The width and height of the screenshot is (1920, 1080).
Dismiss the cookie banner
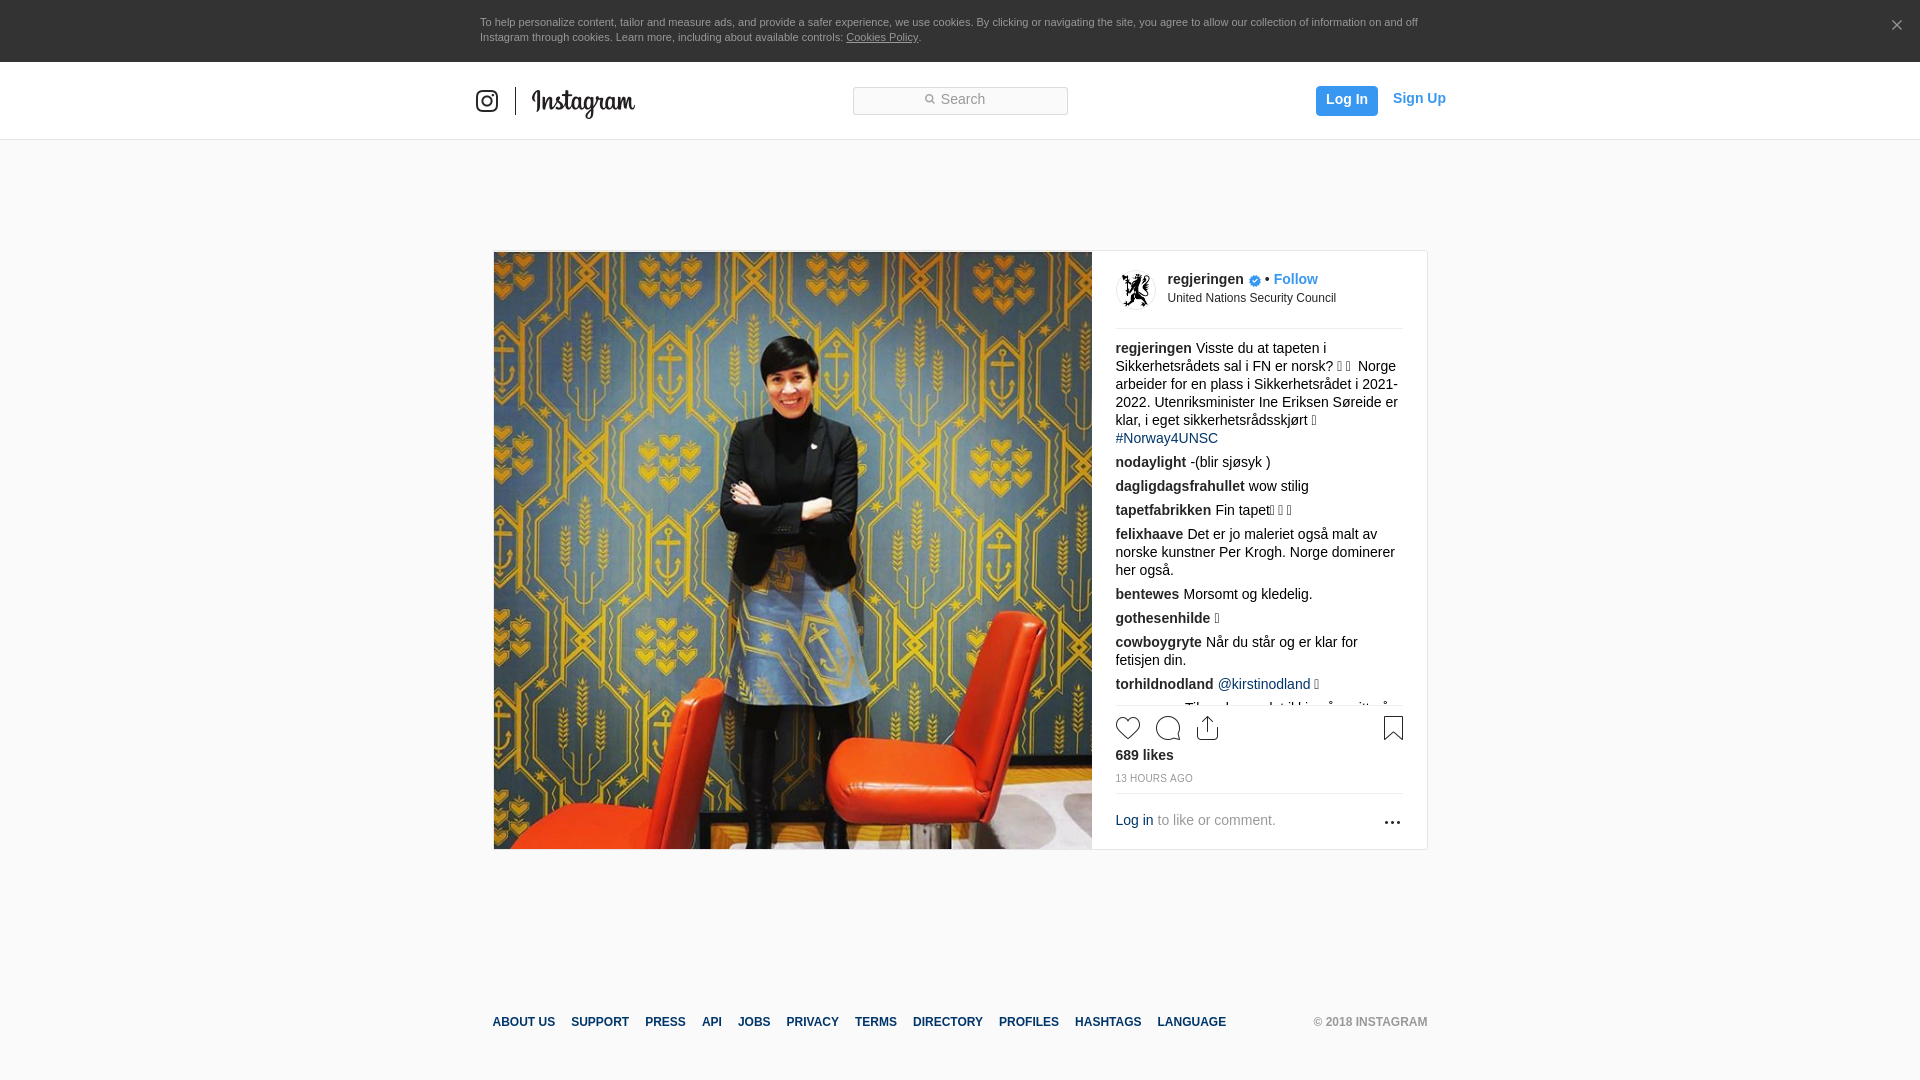1896,26
